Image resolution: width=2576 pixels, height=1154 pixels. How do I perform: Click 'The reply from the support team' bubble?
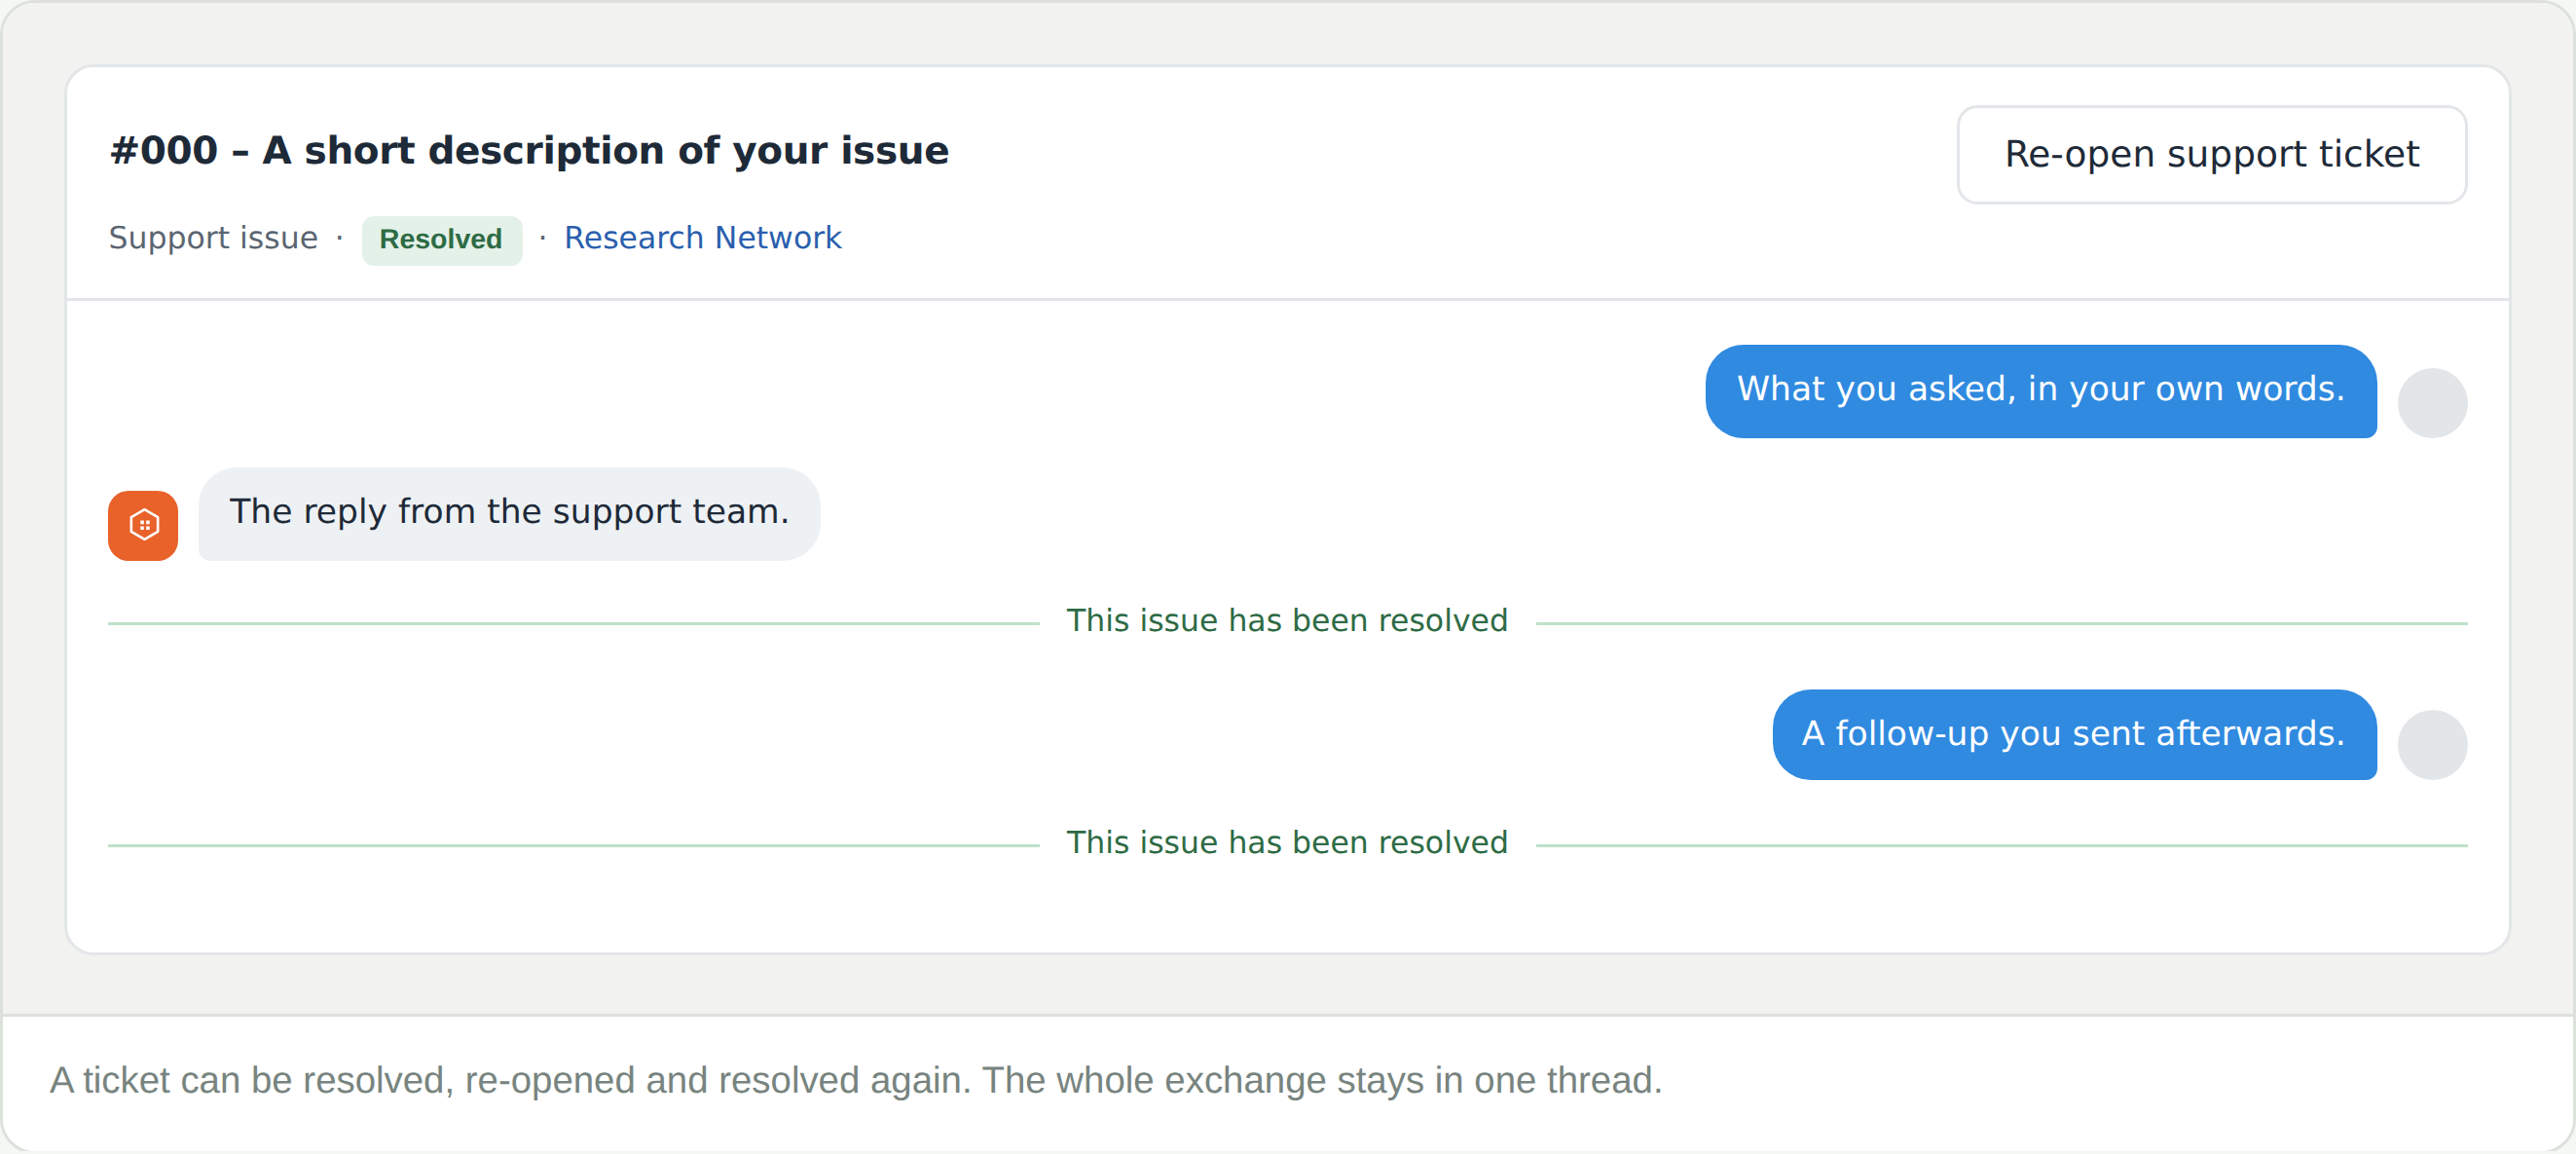pyautogui.click(x=509, y=514)
